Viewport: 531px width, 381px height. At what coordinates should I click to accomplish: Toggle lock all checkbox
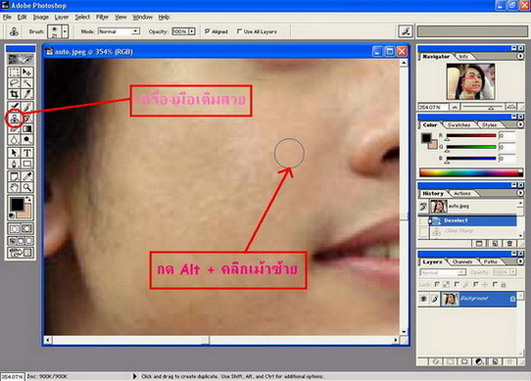tap(495, 284)
